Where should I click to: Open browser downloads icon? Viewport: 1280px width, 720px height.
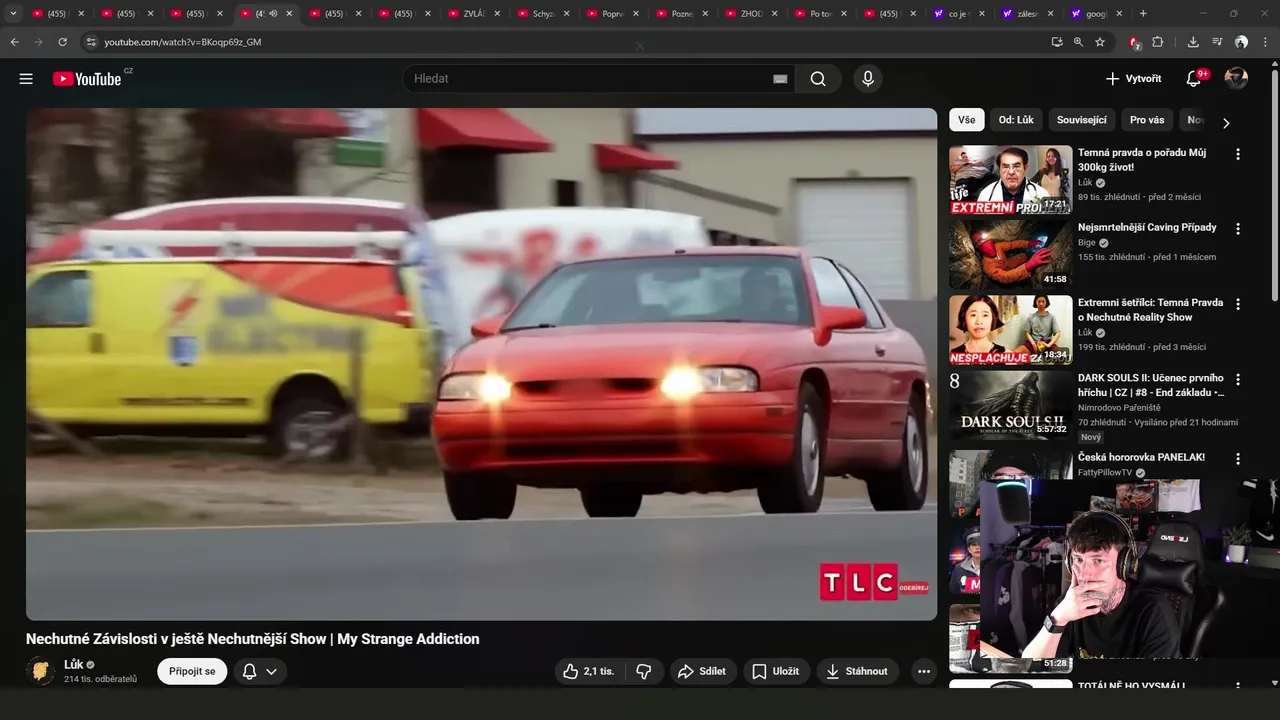coord(1193,42)
